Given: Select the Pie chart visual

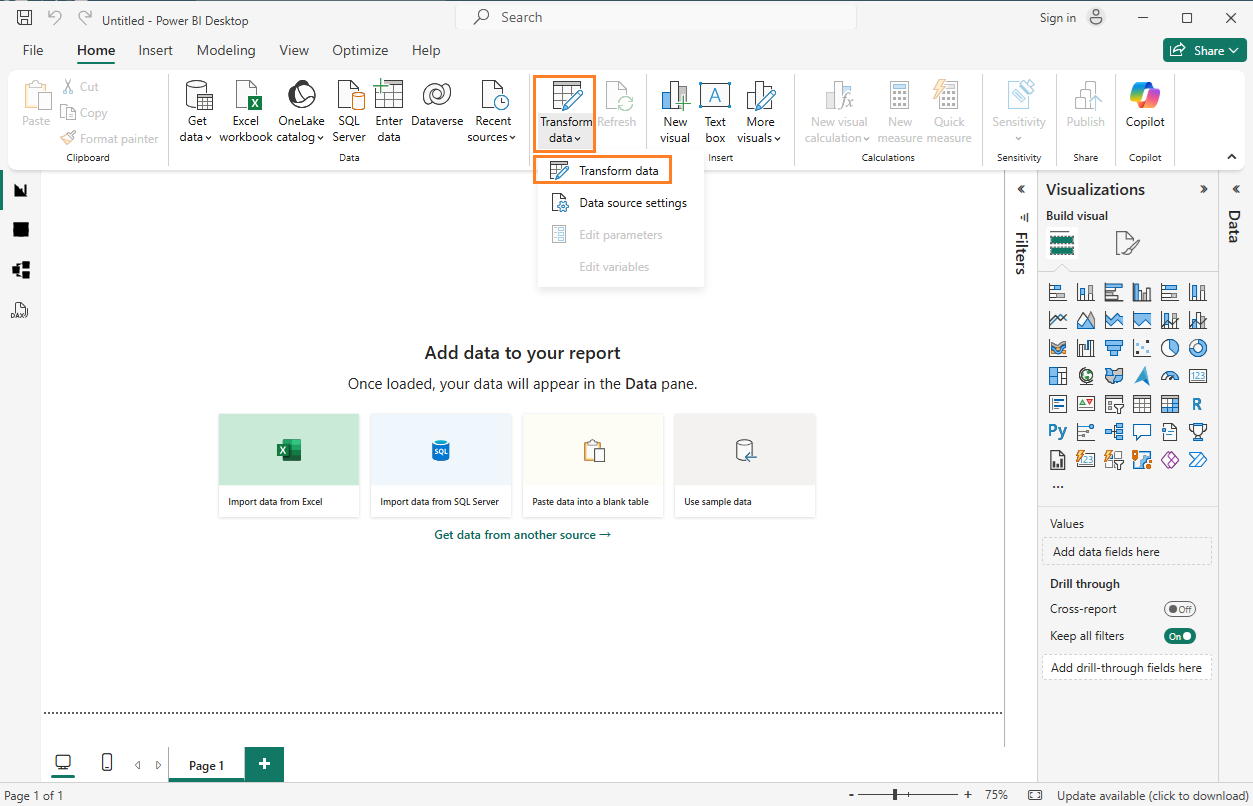Looking at the screenshot, I should click(x=1169, y=347).
